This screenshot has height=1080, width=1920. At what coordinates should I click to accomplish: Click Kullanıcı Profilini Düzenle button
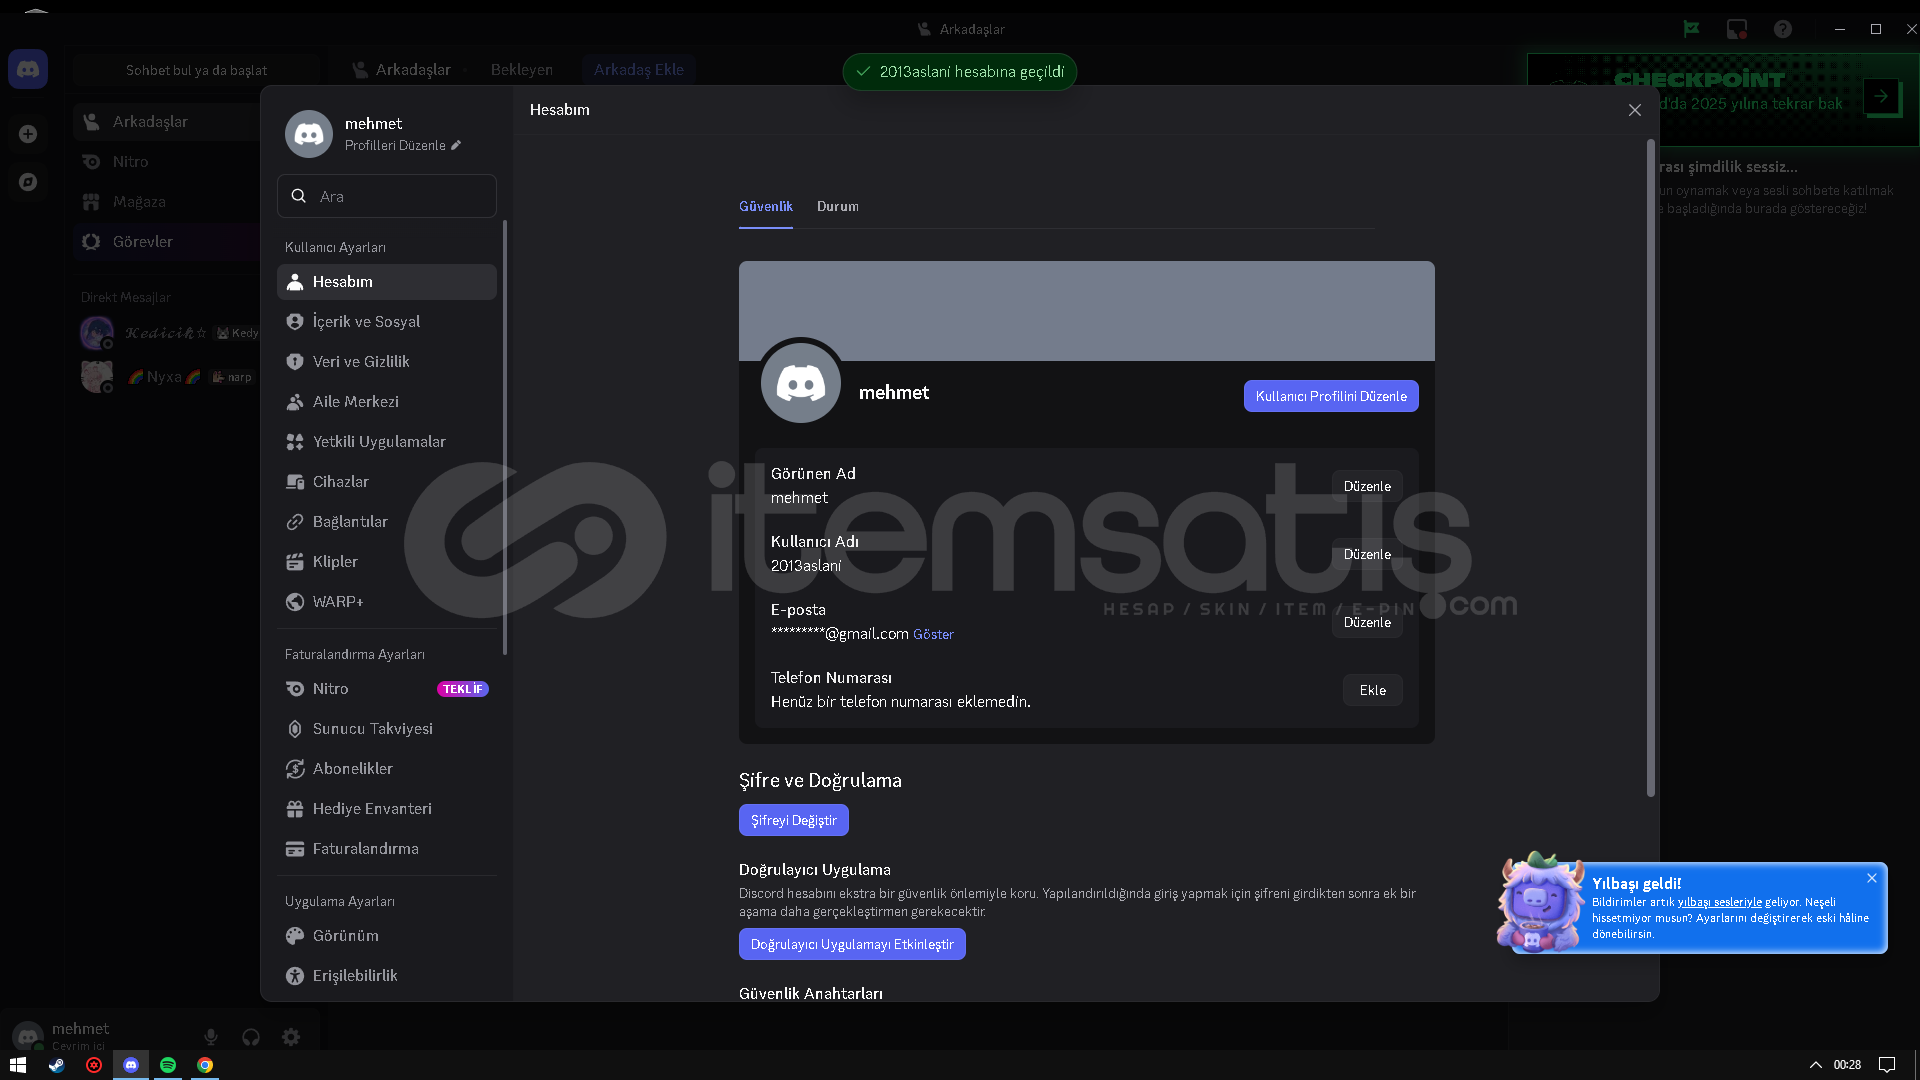tap(1330, 396)
